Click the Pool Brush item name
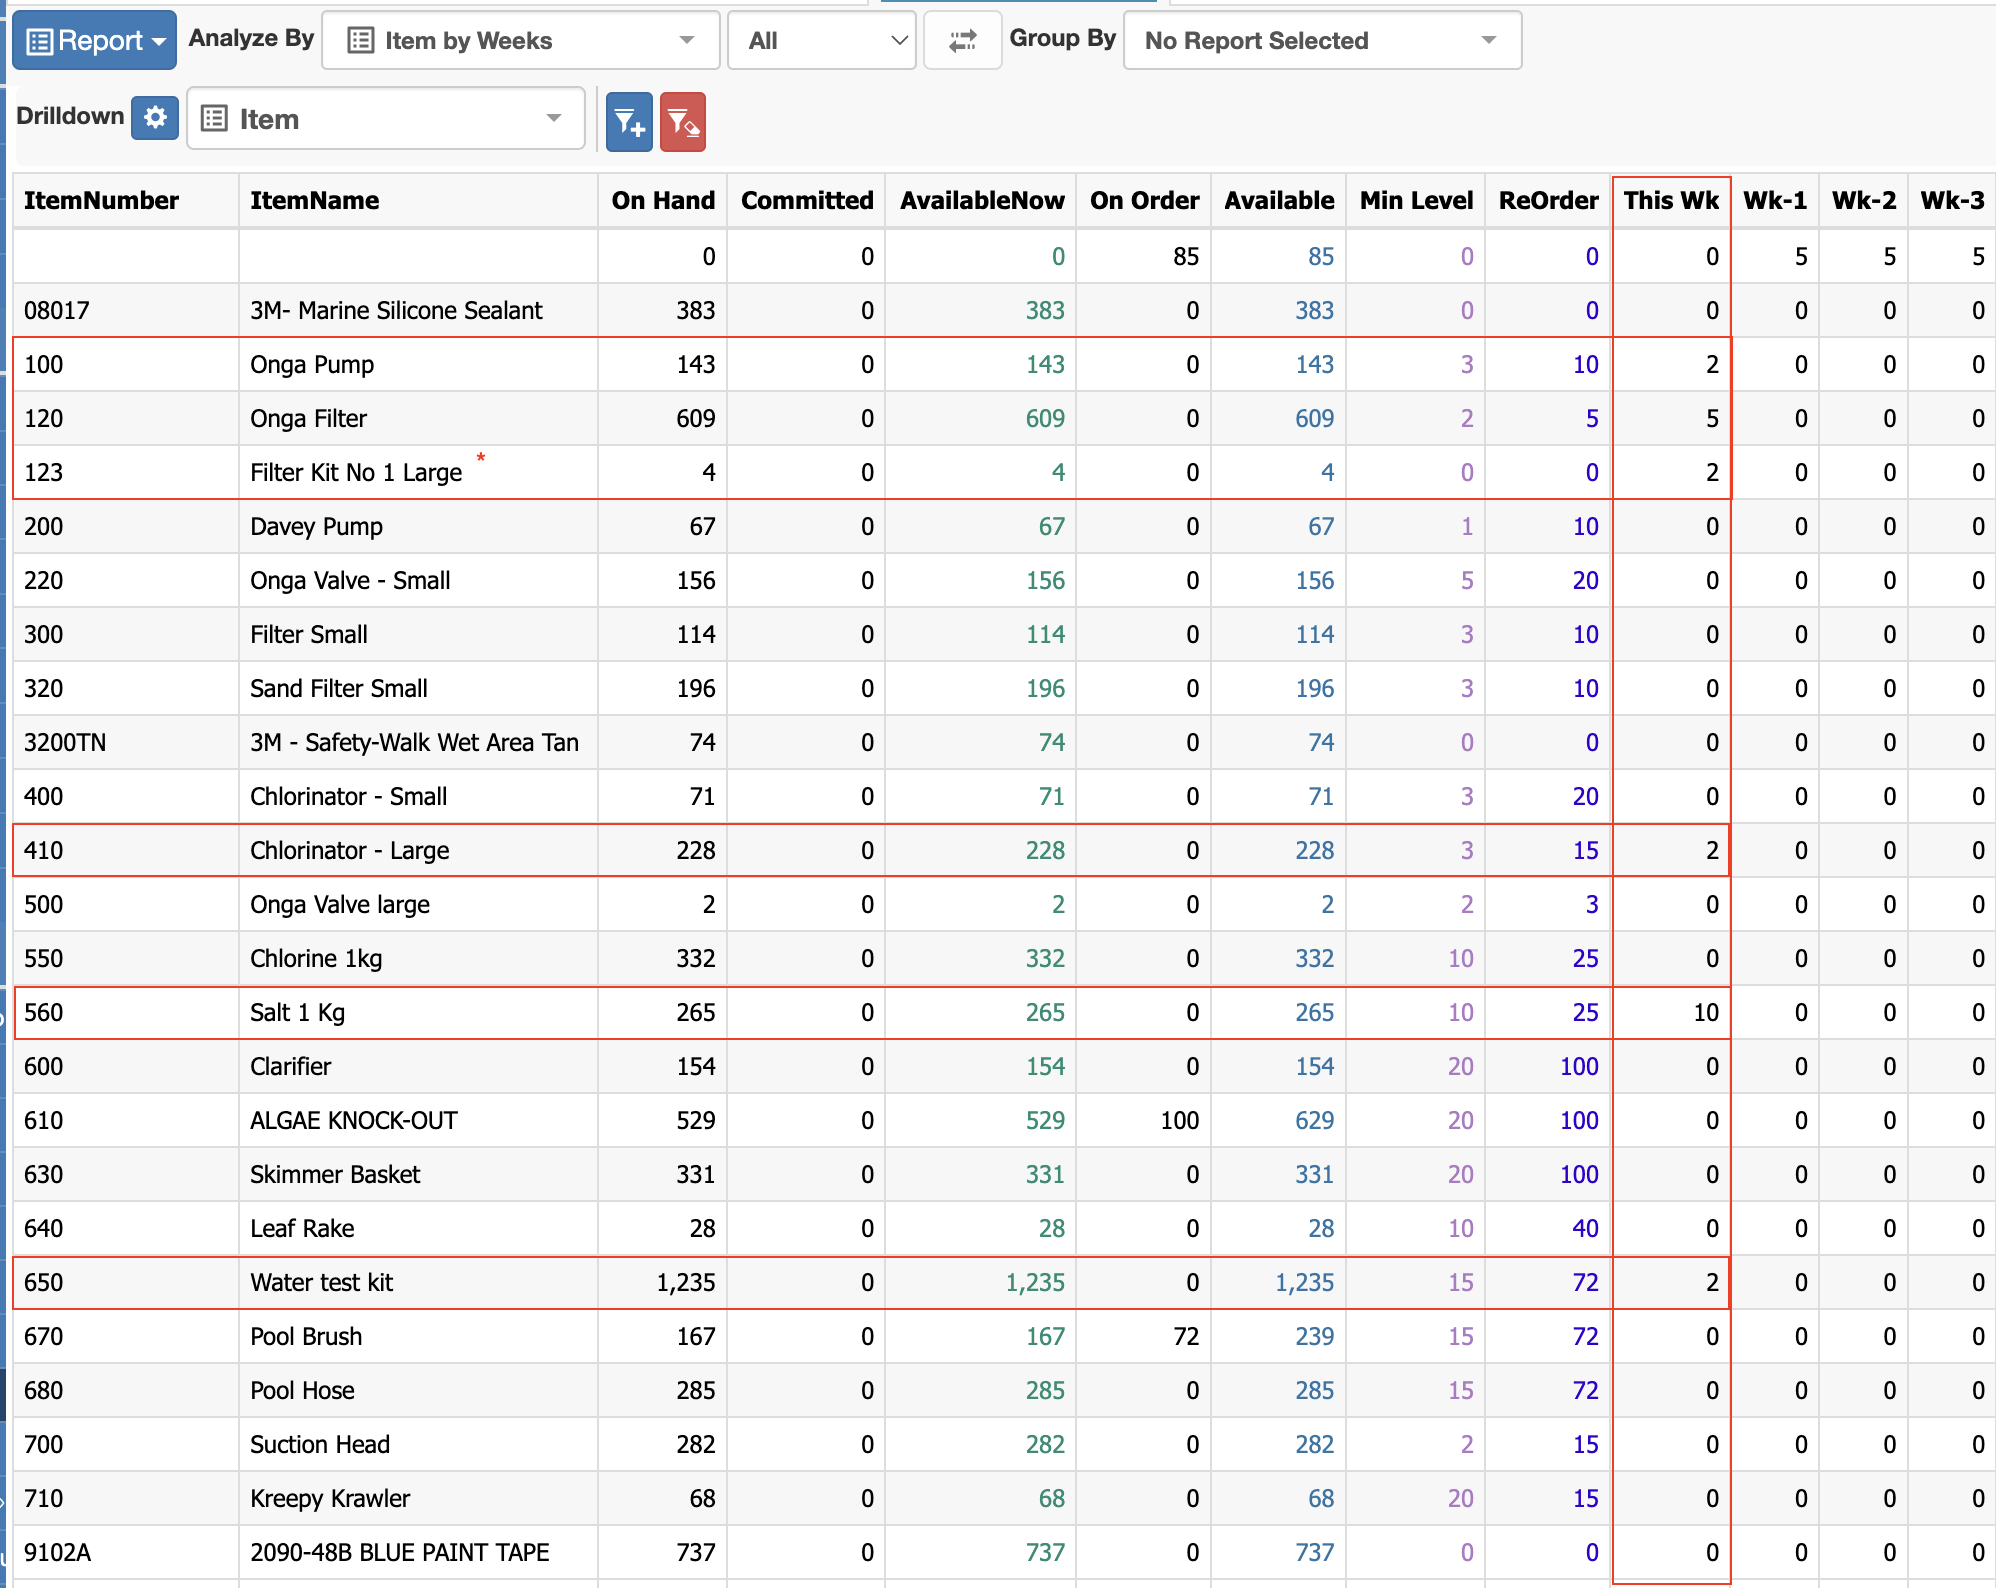 tap(306, 1336)
